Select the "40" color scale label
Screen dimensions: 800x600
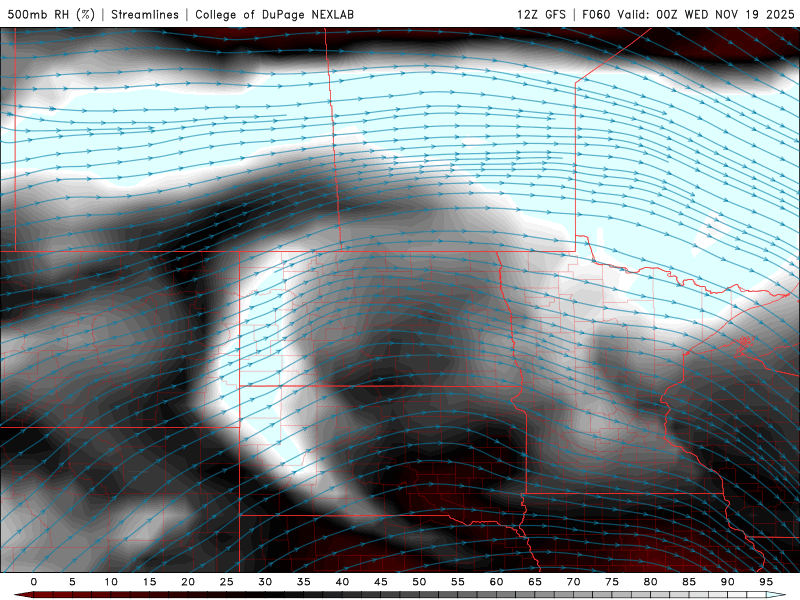click(x=342, y=582)
